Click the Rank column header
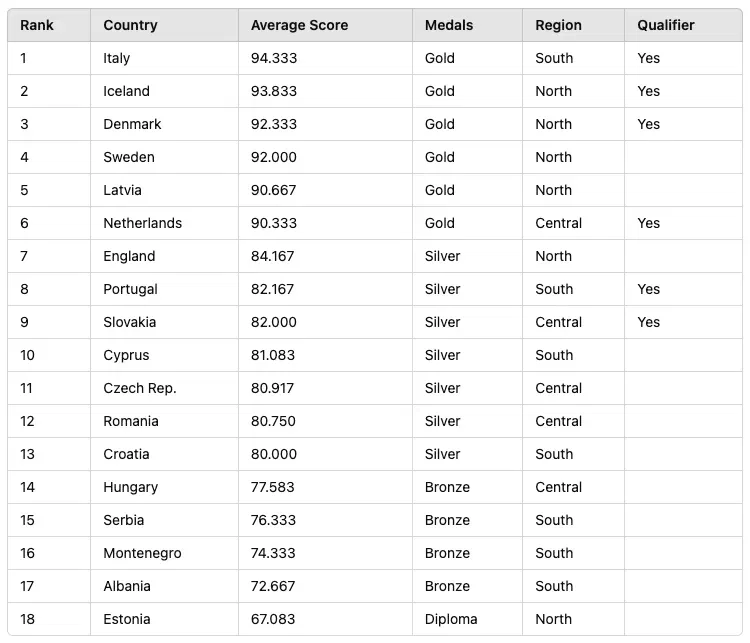Screen dimensions: 750x643 [37, 25]
